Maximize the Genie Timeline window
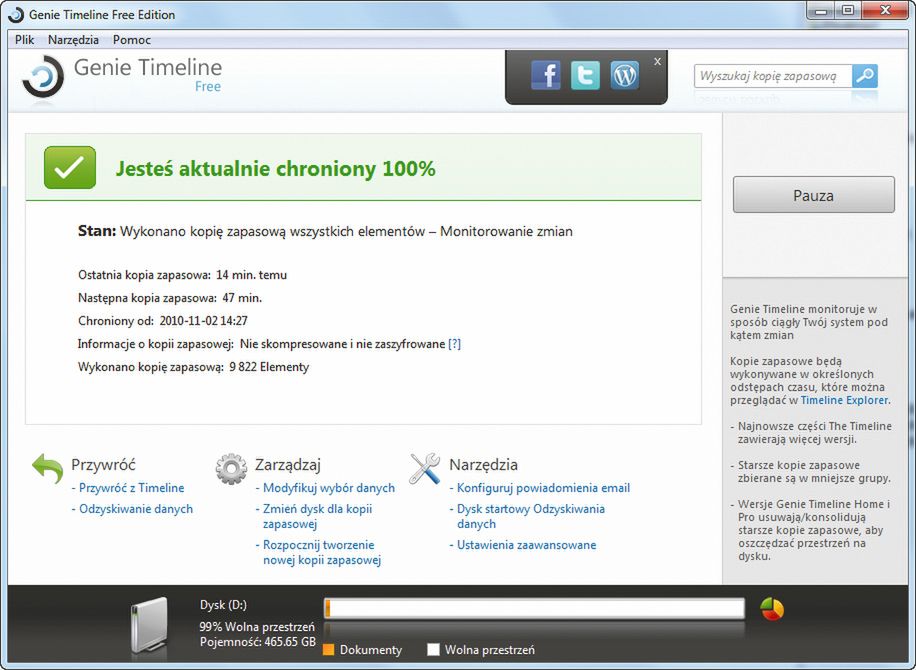 [x=849, y=11]
